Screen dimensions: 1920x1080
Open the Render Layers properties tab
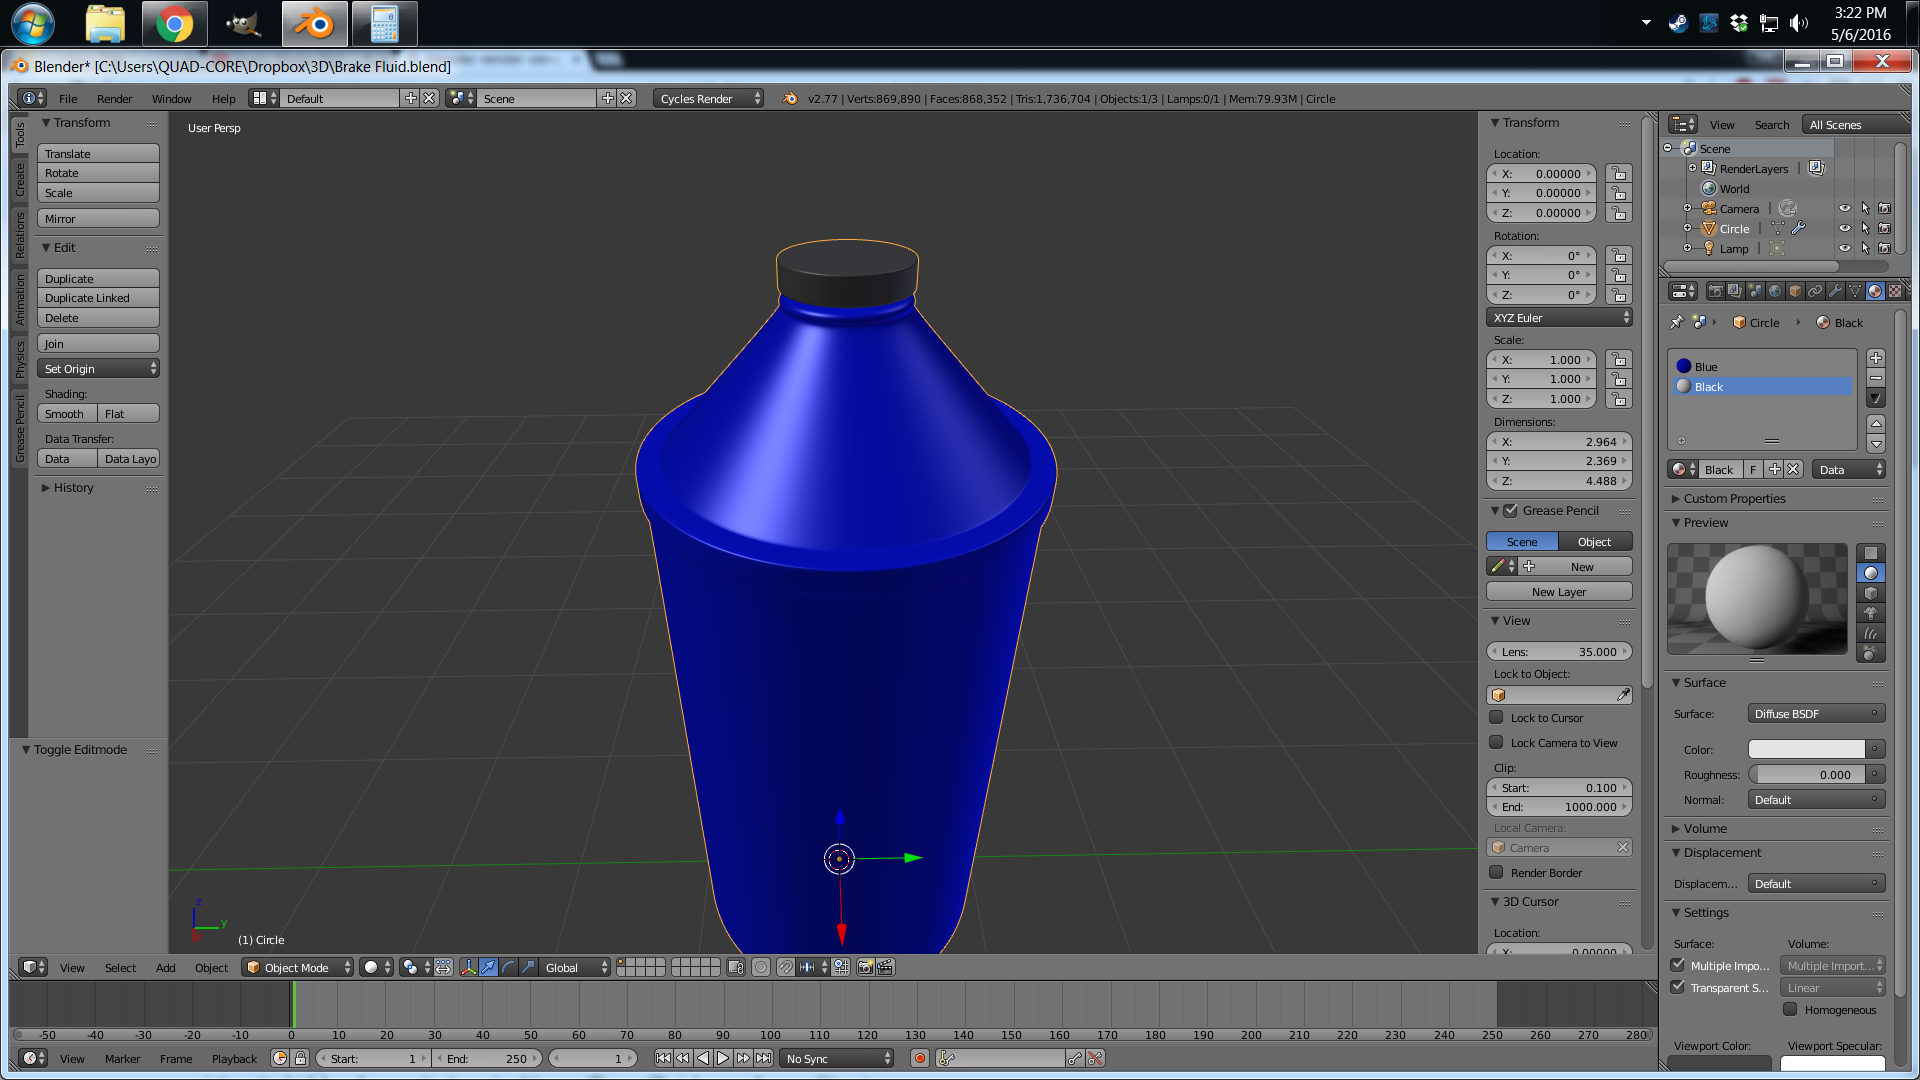click(x=1735, y=291)
